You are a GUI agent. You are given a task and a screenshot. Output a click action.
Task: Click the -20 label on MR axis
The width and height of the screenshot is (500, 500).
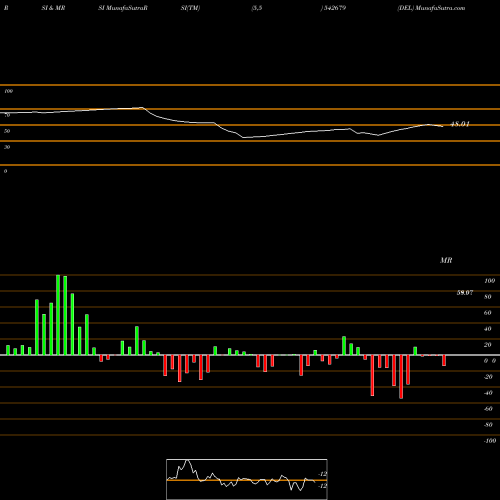(x=488, y=377)
